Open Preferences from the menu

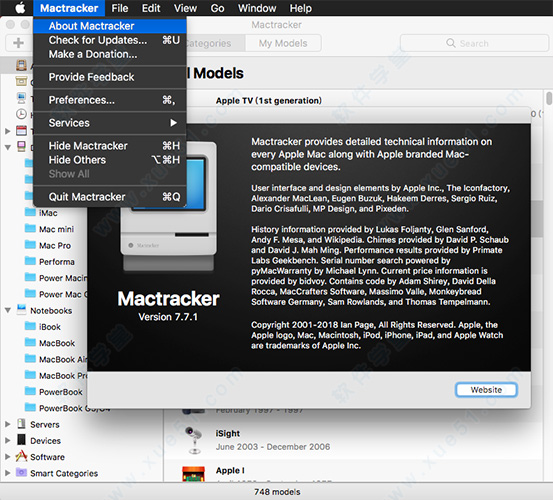pos(110,100)
